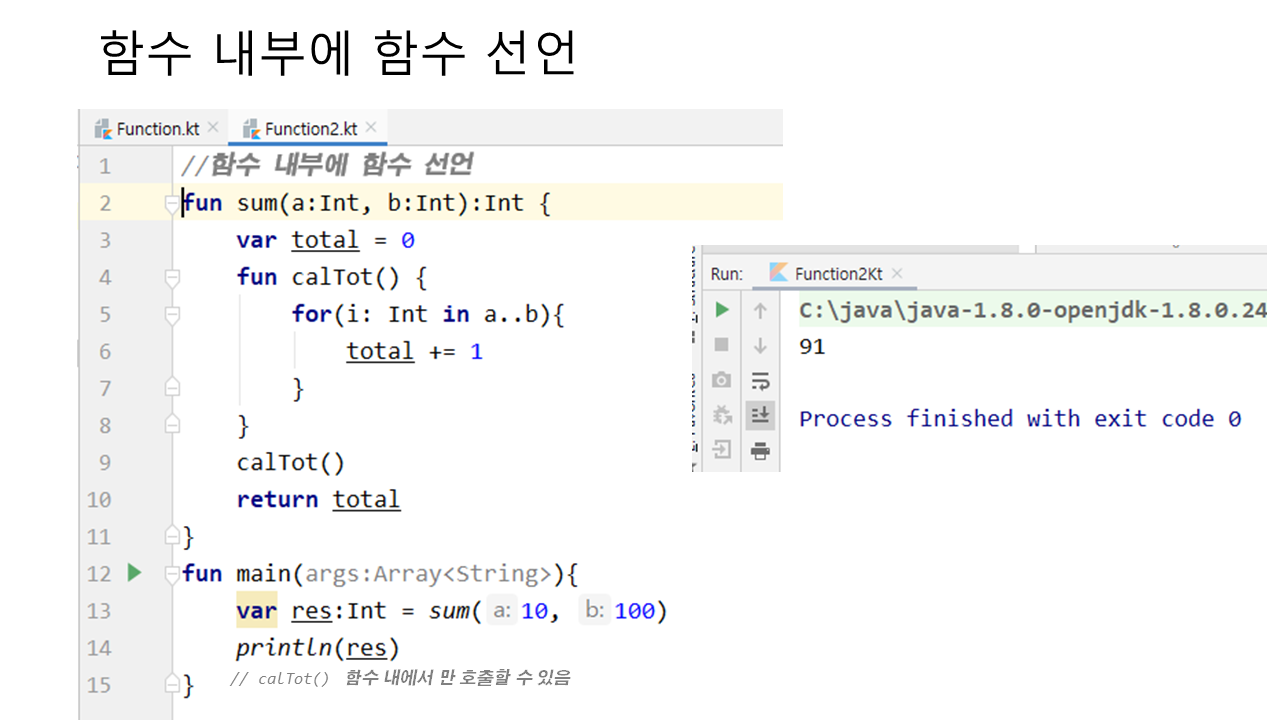
Task: Toggle soft-wrap in the console output
Action: (x=760, y=380)
